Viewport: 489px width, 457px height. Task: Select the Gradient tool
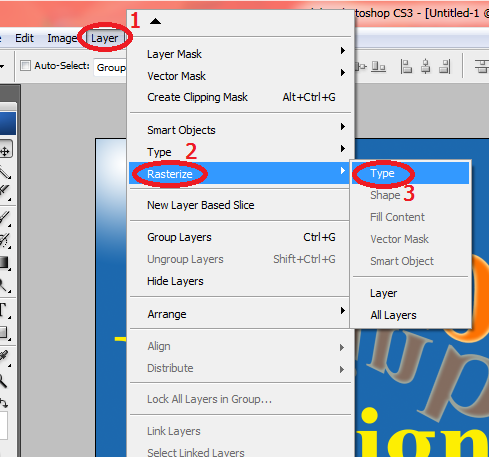(4, 262)
